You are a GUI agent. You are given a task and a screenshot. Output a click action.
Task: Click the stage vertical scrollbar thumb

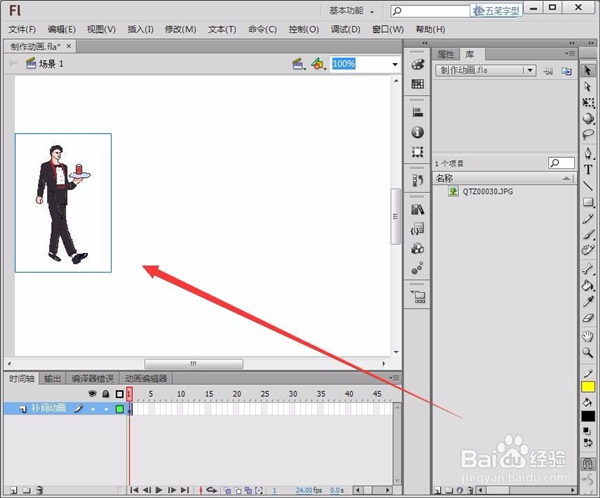(x=395, y=216)
